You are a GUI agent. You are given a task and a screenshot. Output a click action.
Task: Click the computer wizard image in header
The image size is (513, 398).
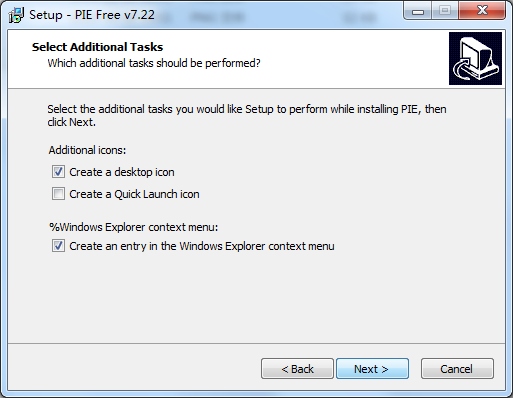[475, 58]
